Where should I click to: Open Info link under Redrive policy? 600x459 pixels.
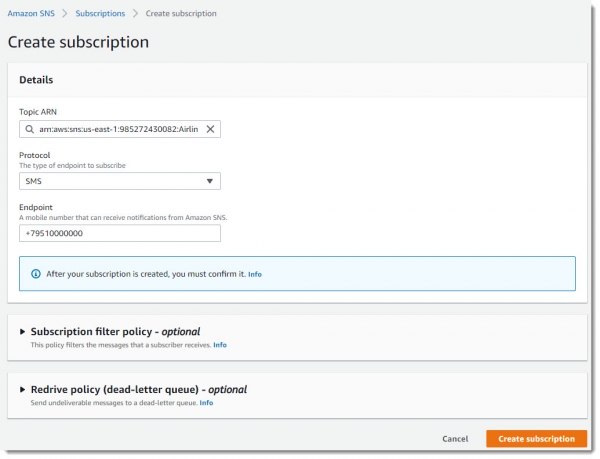206,403
